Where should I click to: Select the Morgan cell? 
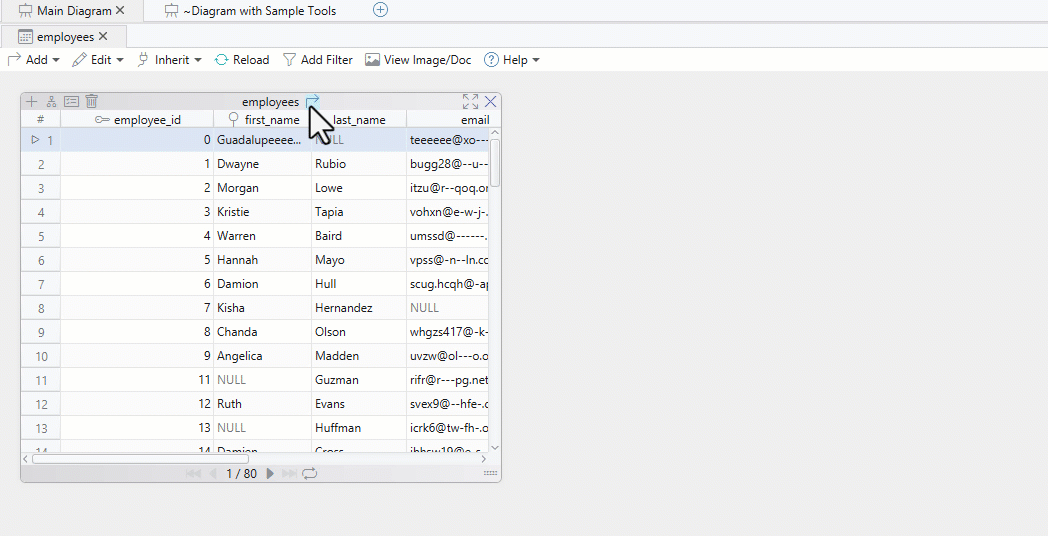click(263, 188)
